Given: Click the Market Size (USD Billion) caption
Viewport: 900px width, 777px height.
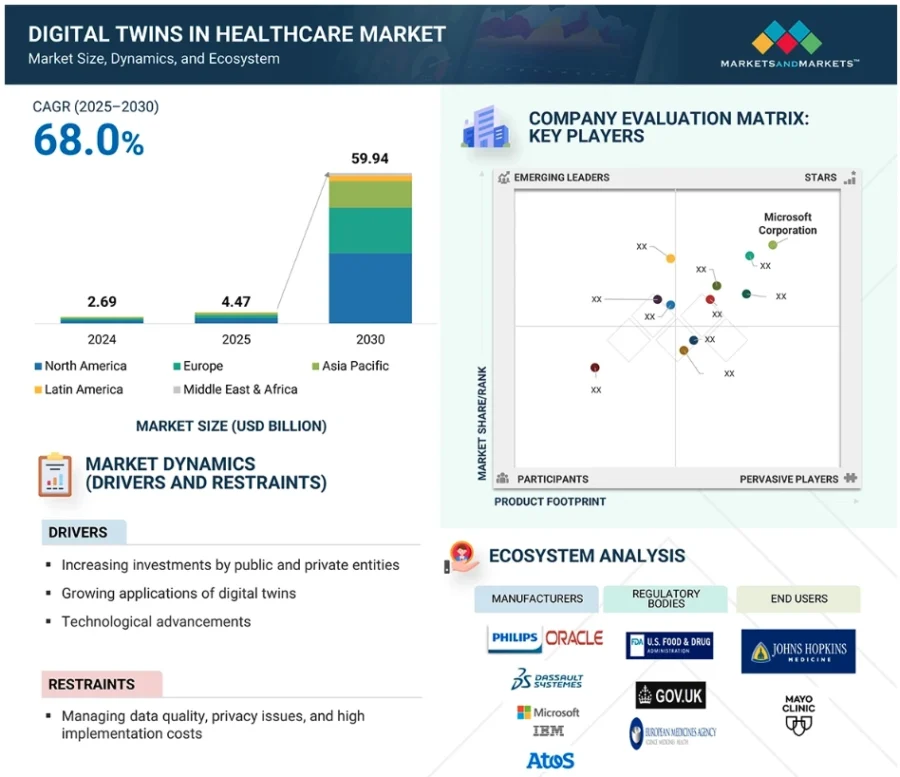Looking at the screenshot, I should coord(231,426).
